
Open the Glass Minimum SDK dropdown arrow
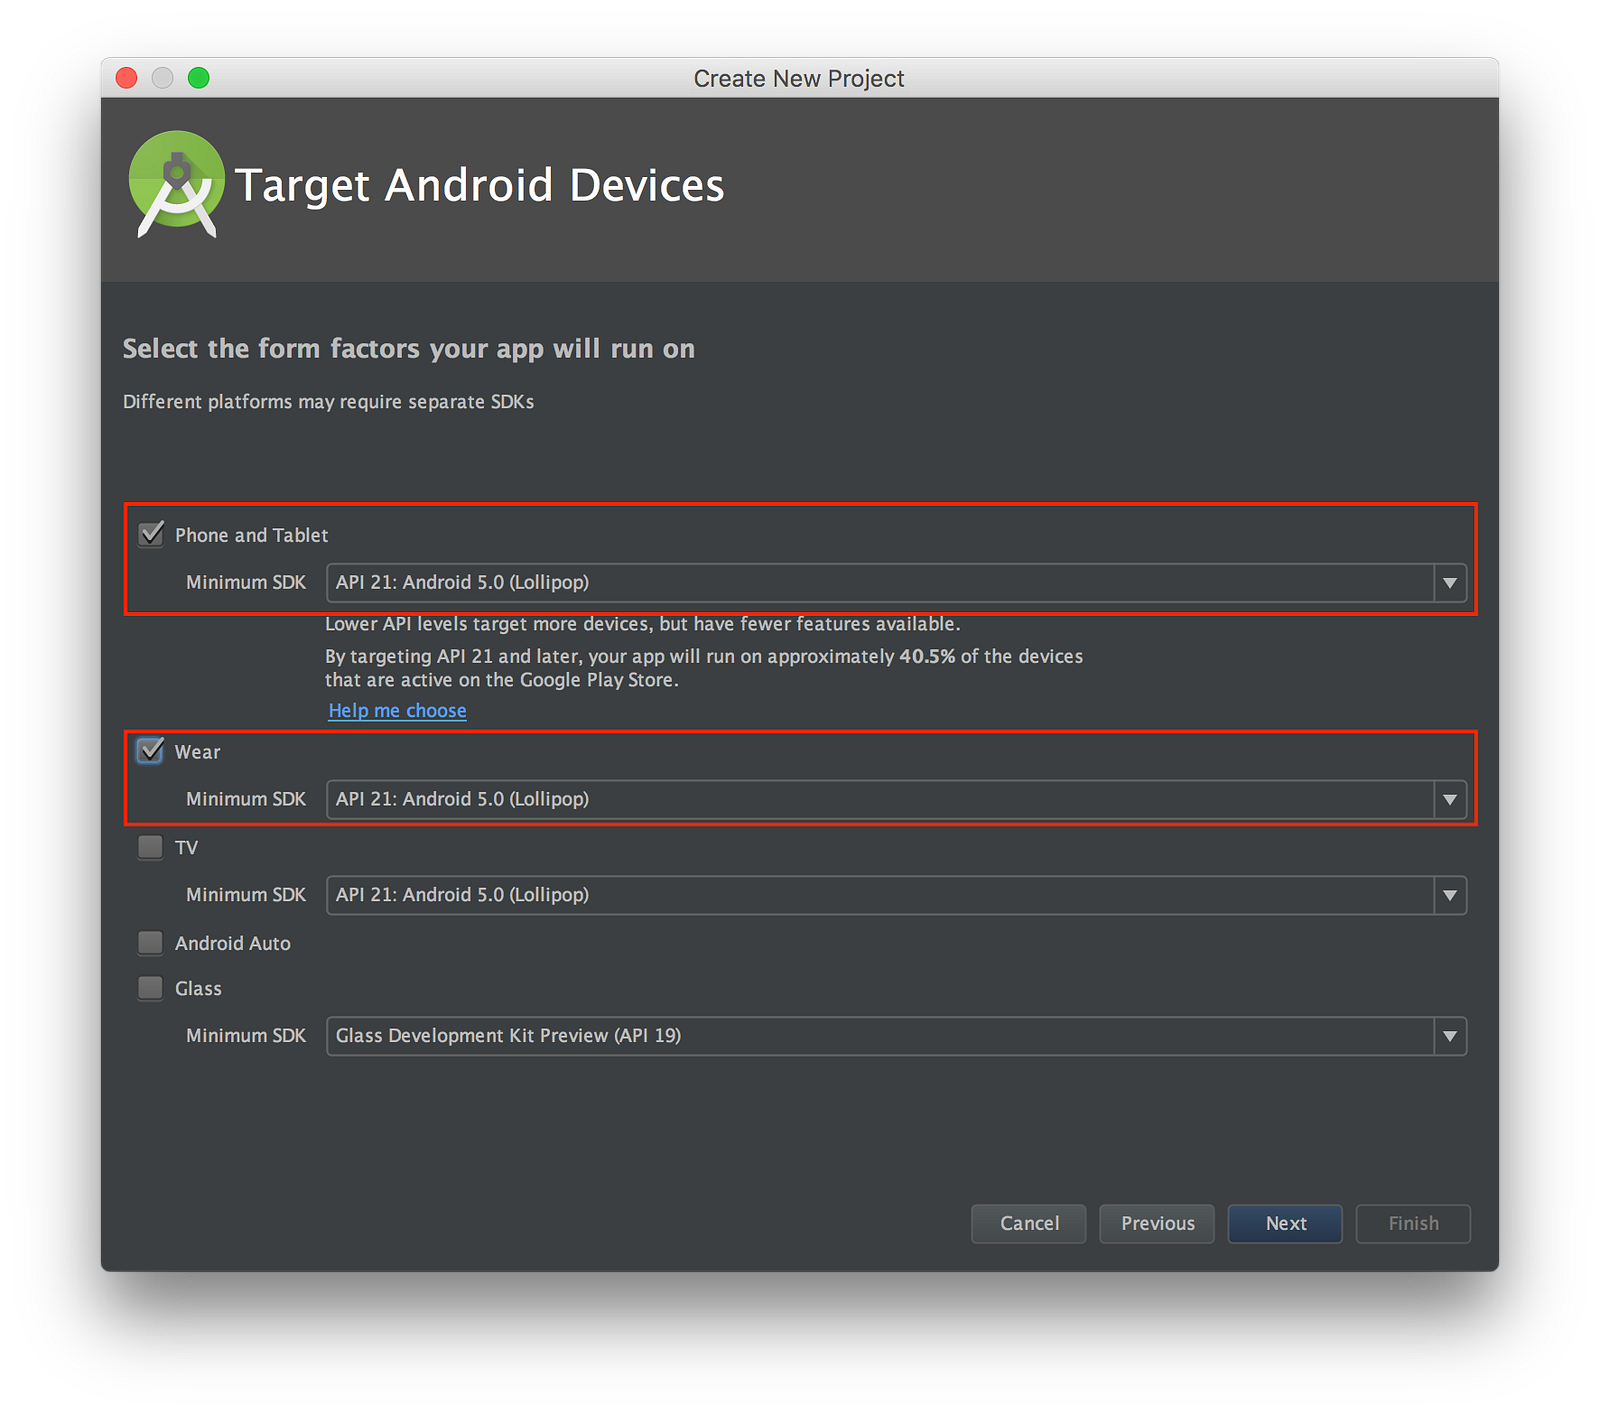tap(1450, 1036)
